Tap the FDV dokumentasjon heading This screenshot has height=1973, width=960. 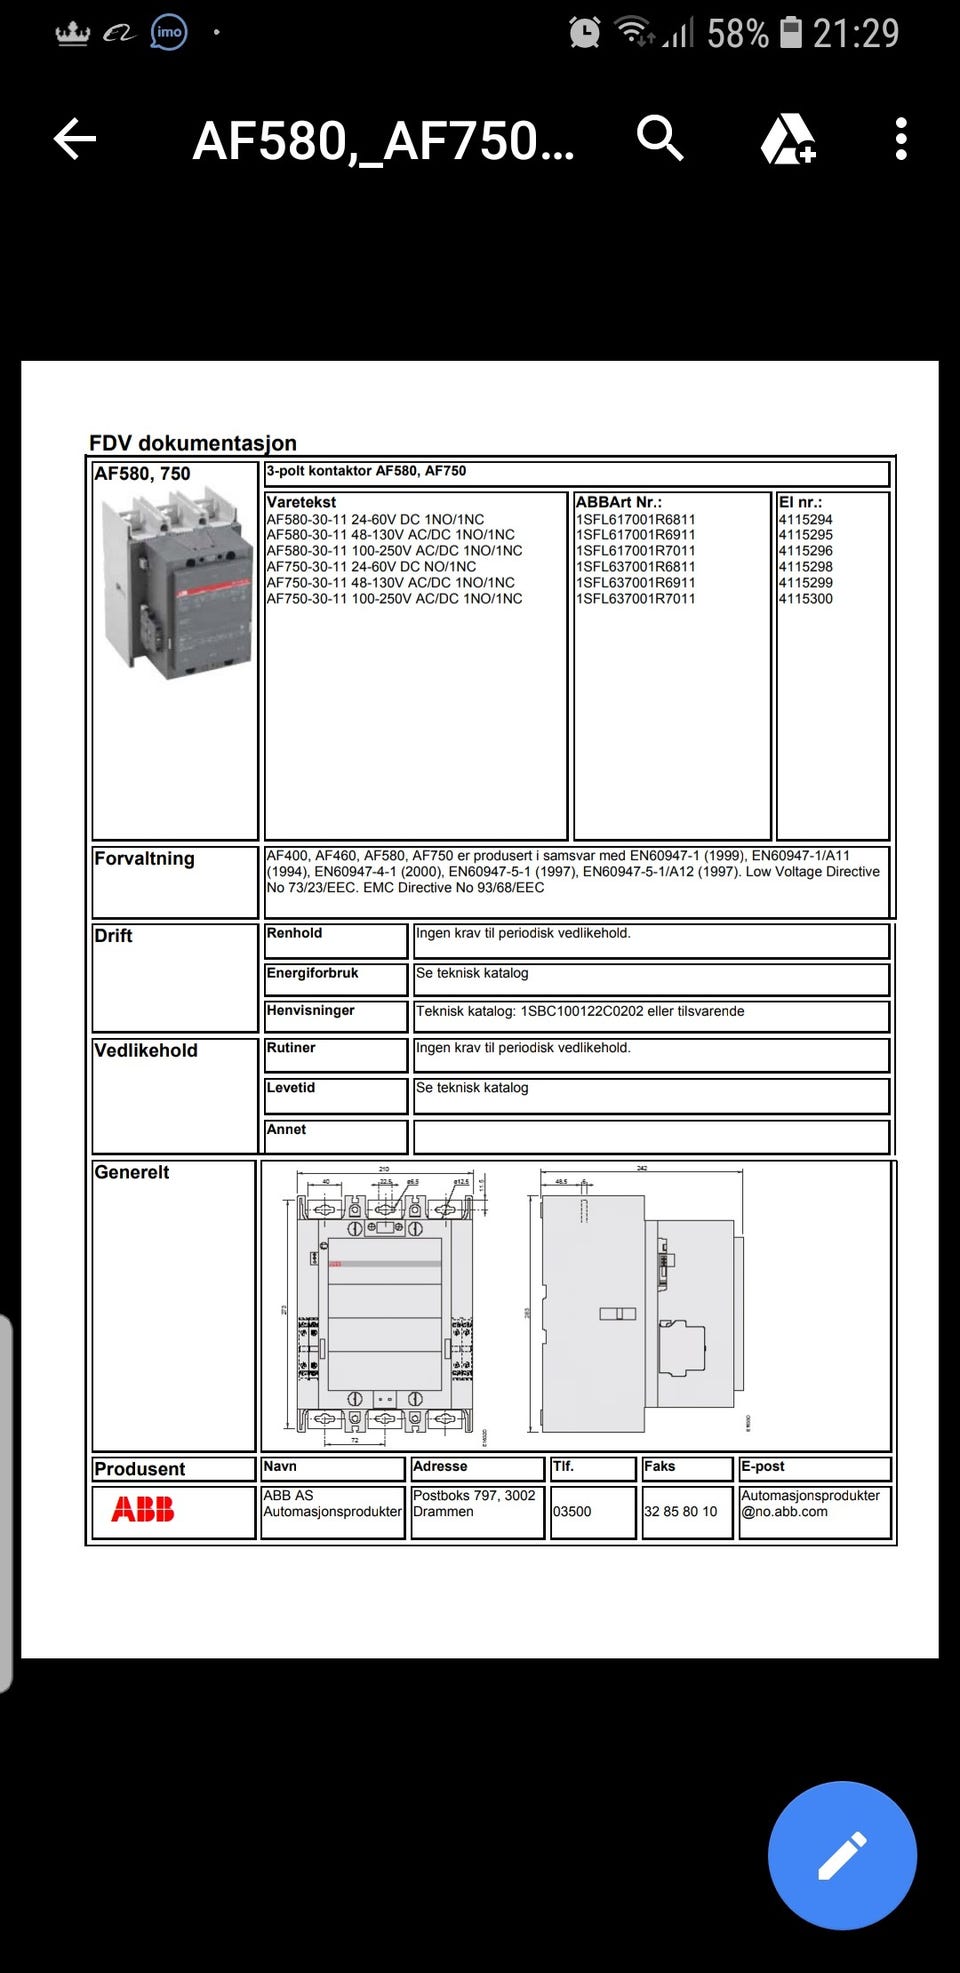click(193, 443)
